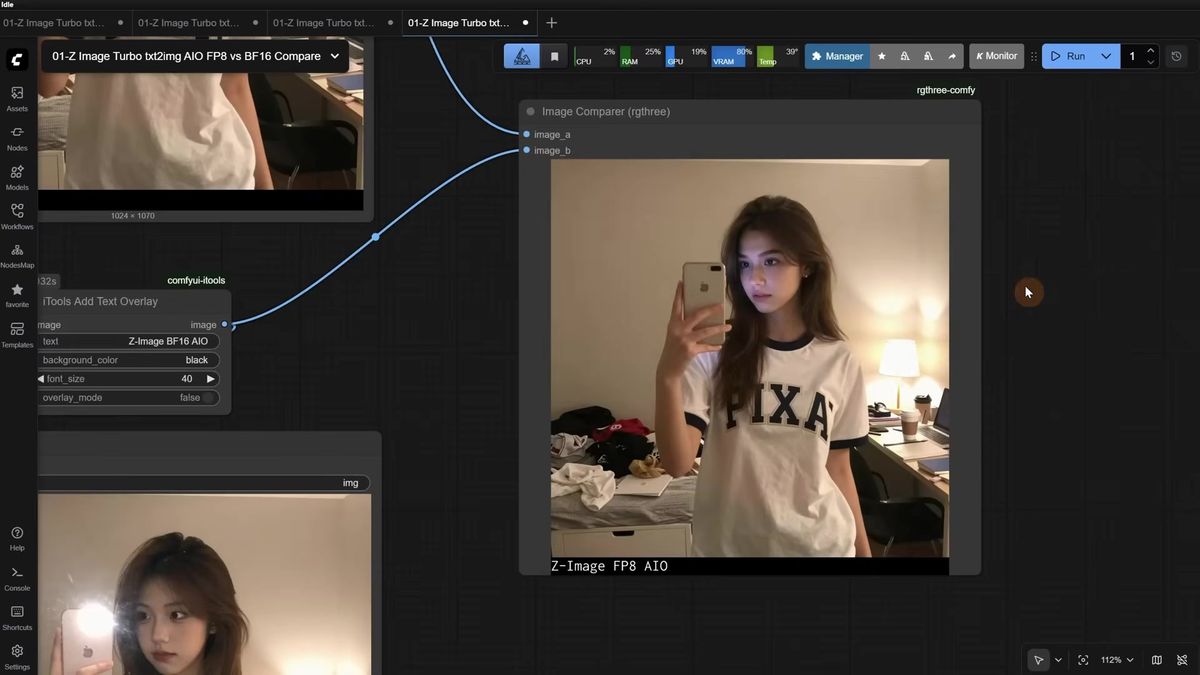Screen dimensions: 1200x675
Task: Click the highlighted blue logo toolbar icon
Action: (522, 56)
